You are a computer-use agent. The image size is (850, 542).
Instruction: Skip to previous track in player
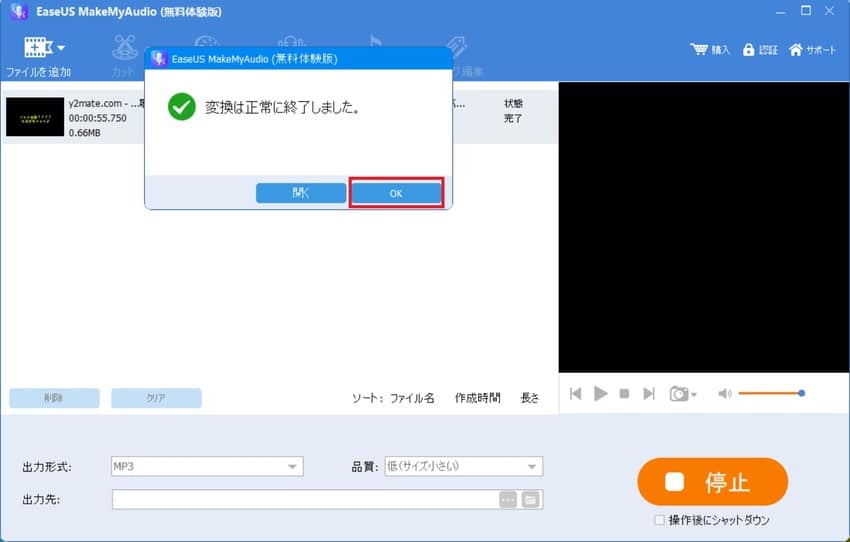576,393
